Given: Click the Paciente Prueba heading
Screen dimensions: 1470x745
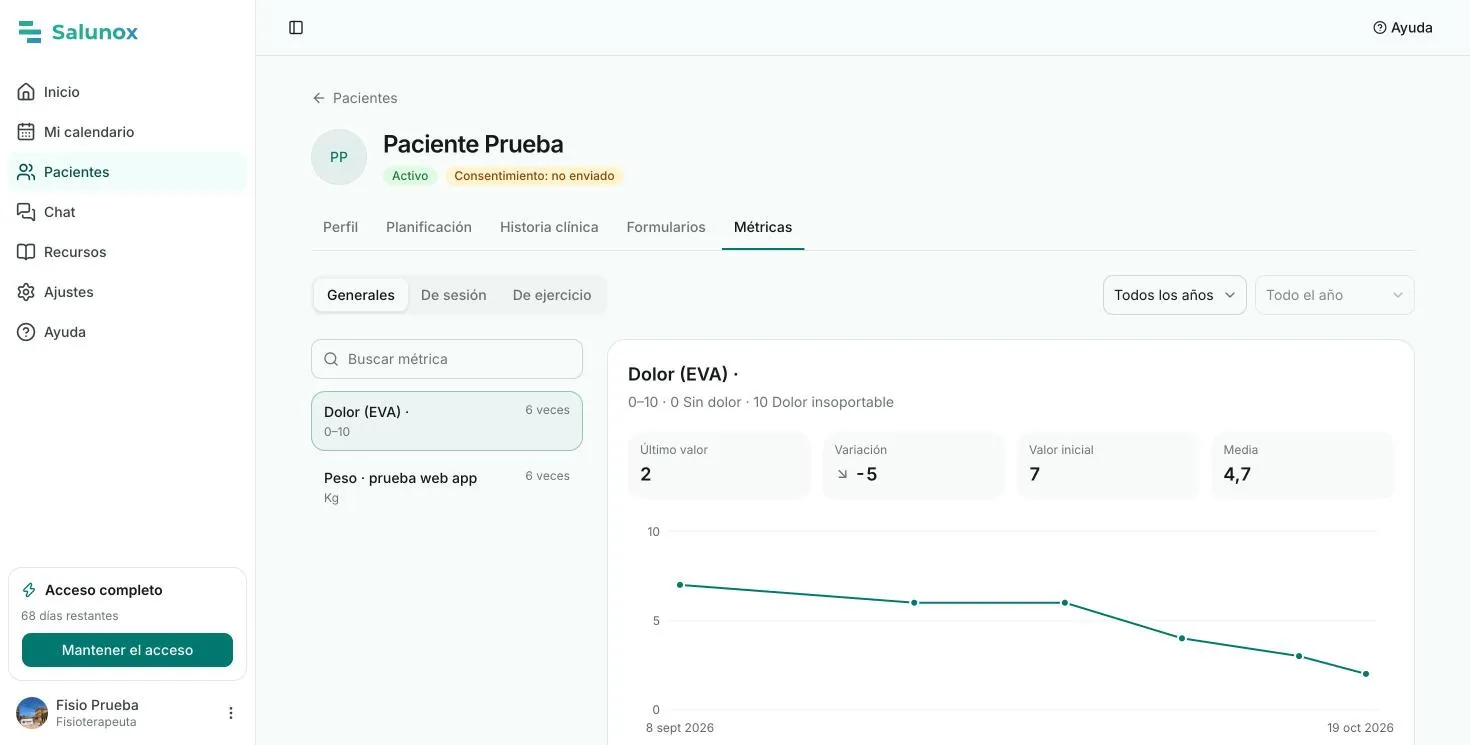Looking at the screenshot, I should tap(473, 144).
